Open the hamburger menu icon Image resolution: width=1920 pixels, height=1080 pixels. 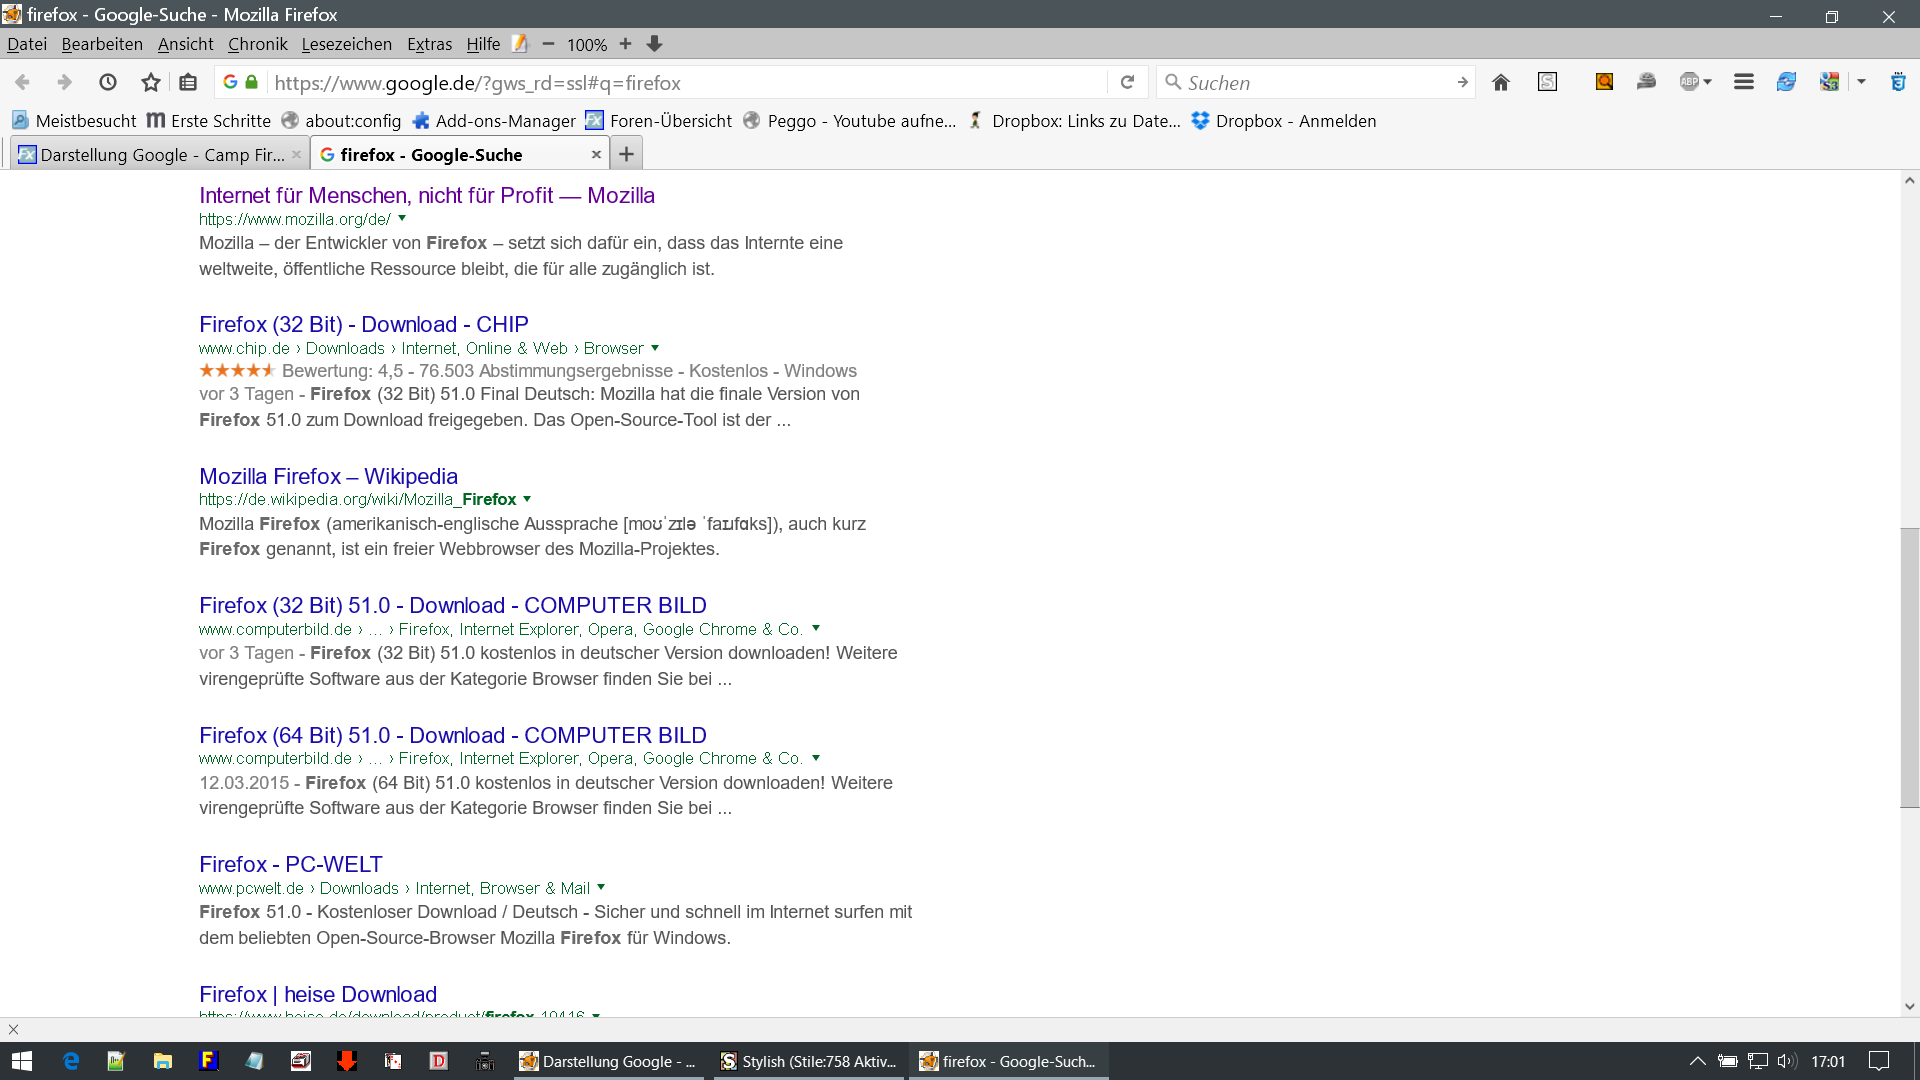pyautogui.click(x=1743, y=83)
